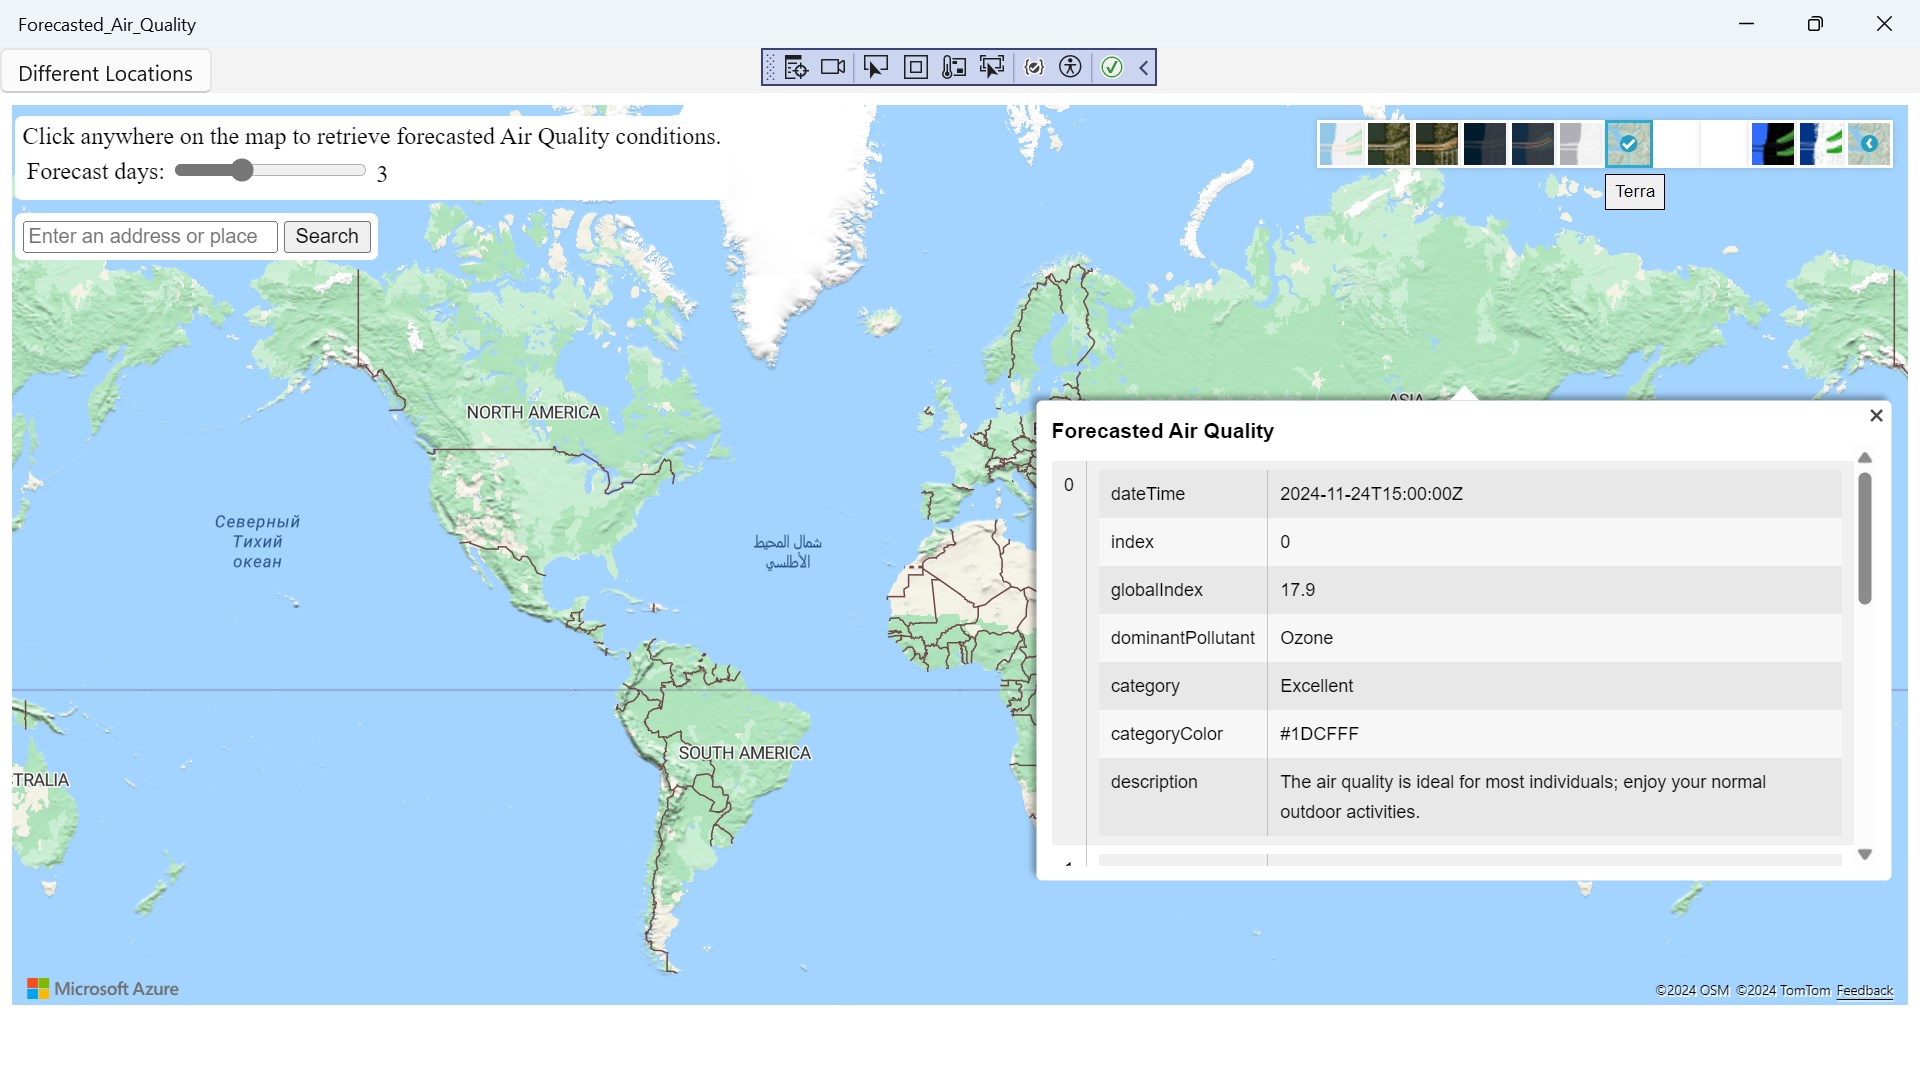Open the Different Locations tab
This screenshot has height=1080, width=1920.
point(105,73)
